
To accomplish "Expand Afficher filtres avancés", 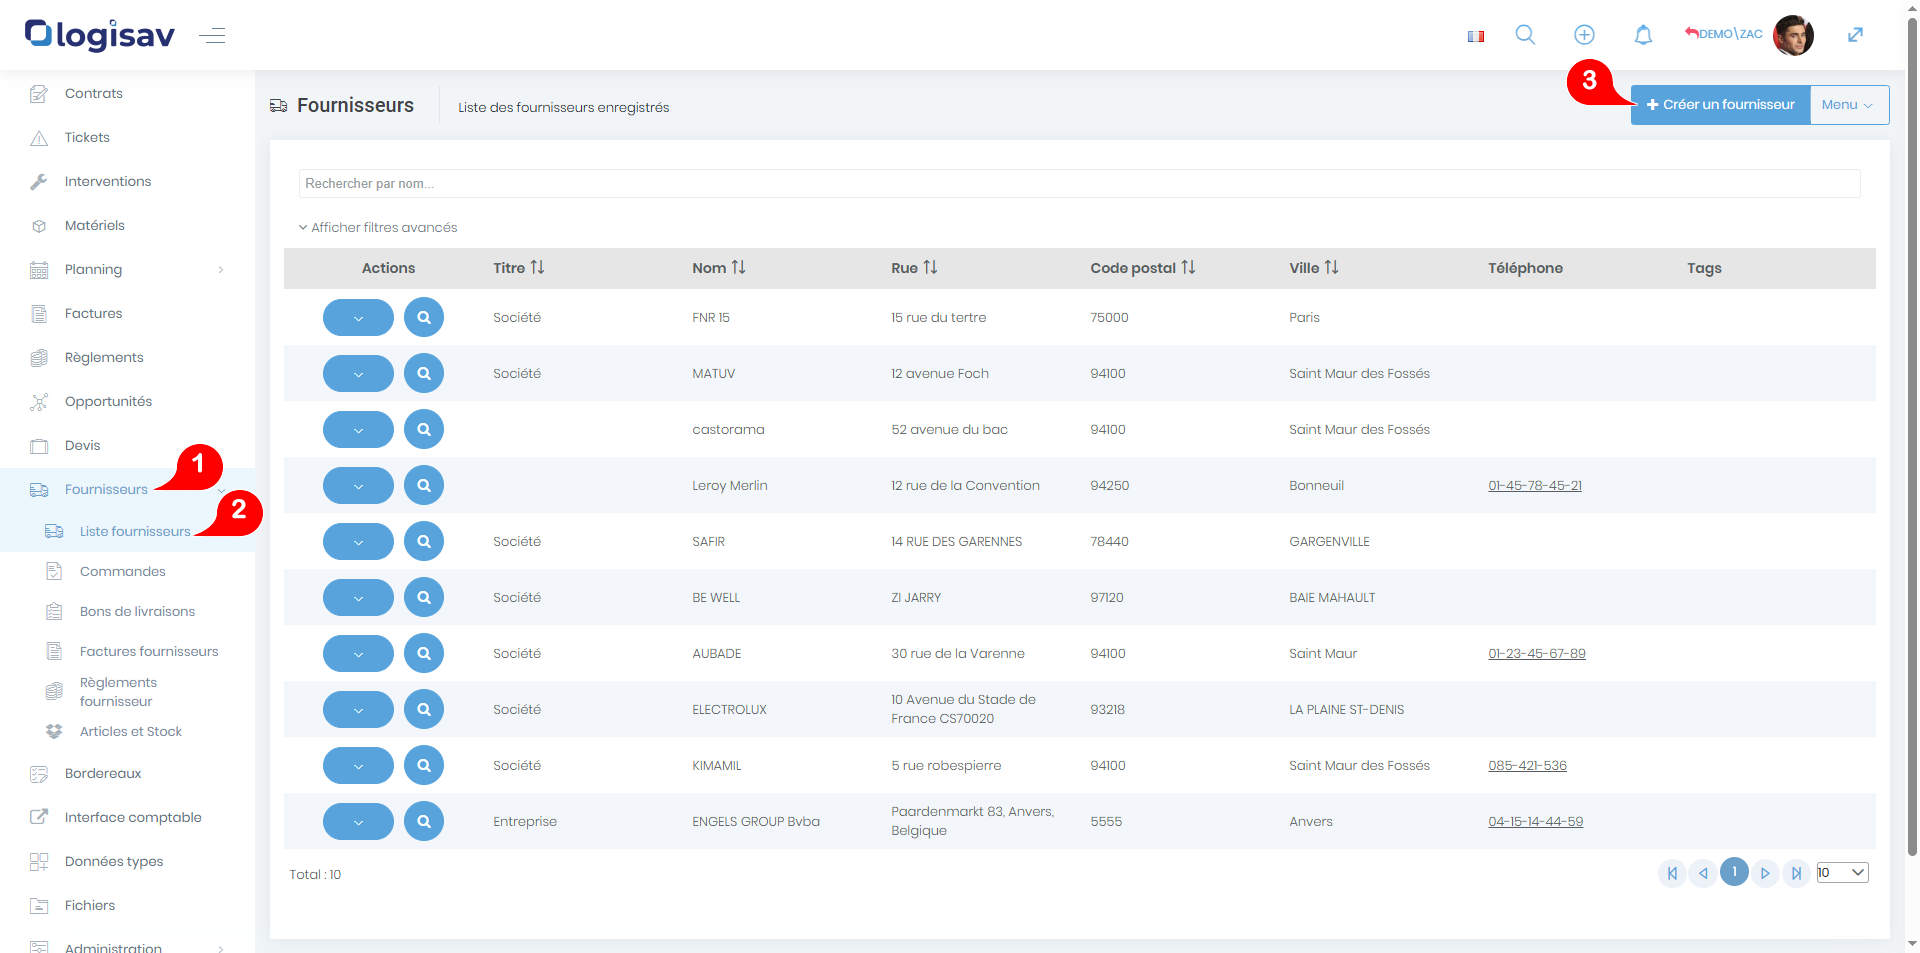I will (378, 228).
